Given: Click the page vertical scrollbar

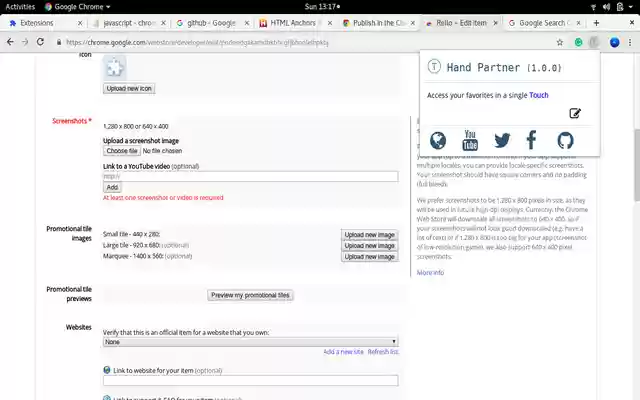Looking at the screenshot, I should (637, 165).
